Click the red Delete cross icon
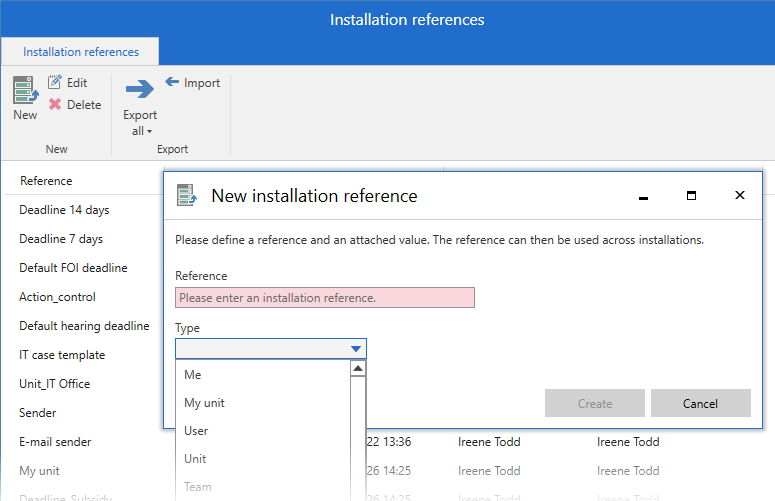This screenshot has width=775, height=501. pyautogui.click(x=55, y=104)
